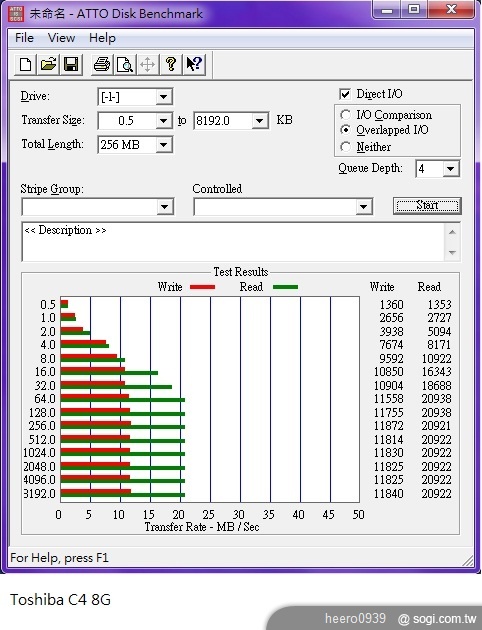
Task: Click inside the Description text box
Action: 233,242
